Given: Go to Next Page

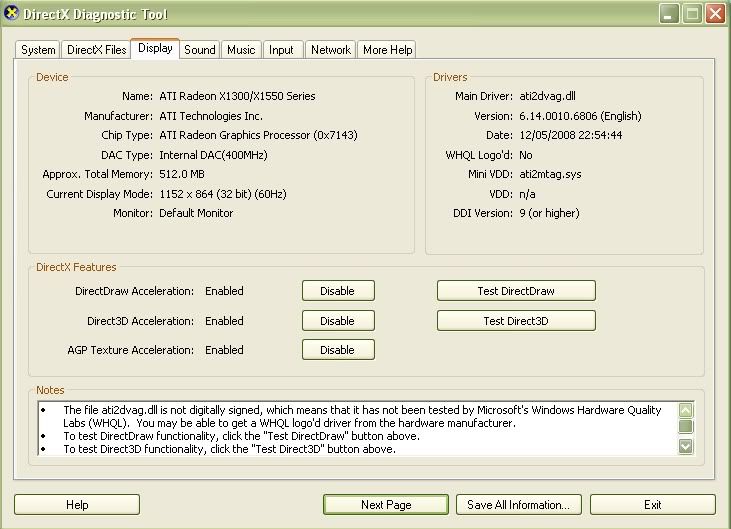Looking at the screenshot, I should tap(386, 505).
